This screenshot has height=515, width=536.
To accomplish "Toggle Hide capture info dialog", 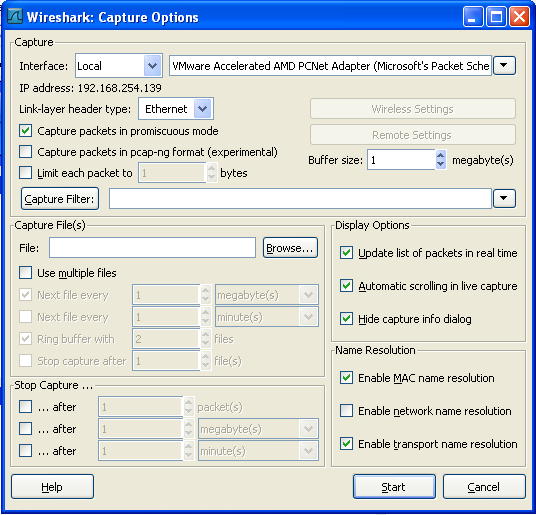I will click(x=346, y=319).
